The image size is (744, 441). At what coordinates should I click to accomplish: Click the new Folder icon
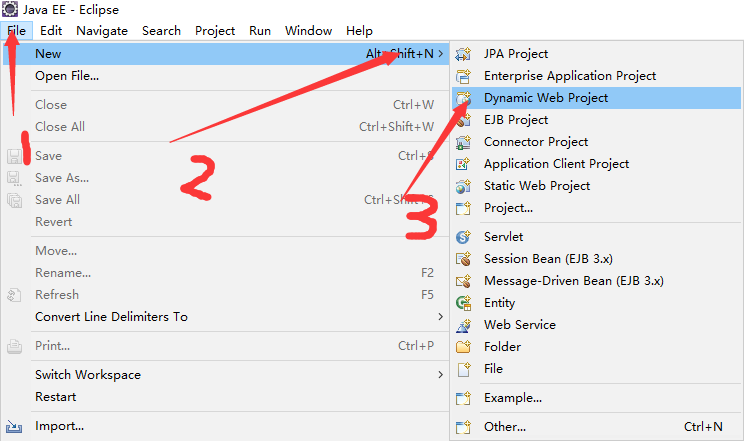[x=463, y=347]
